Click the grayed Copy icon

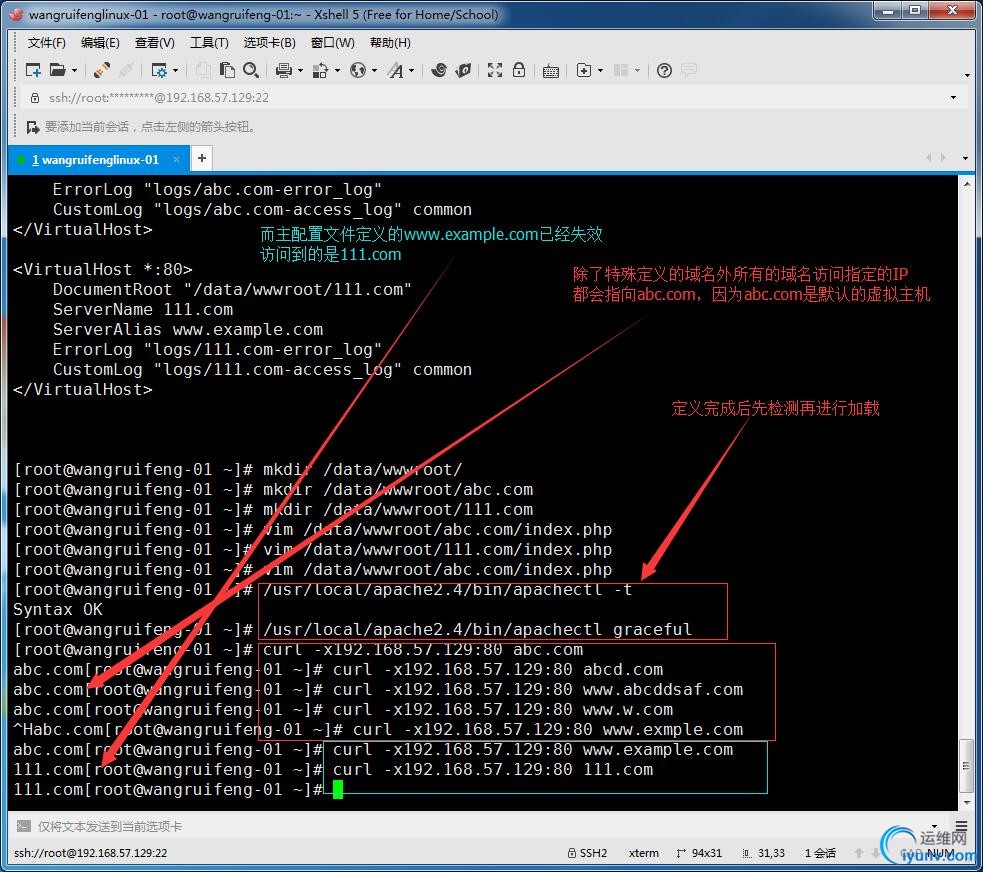[202, 70]
